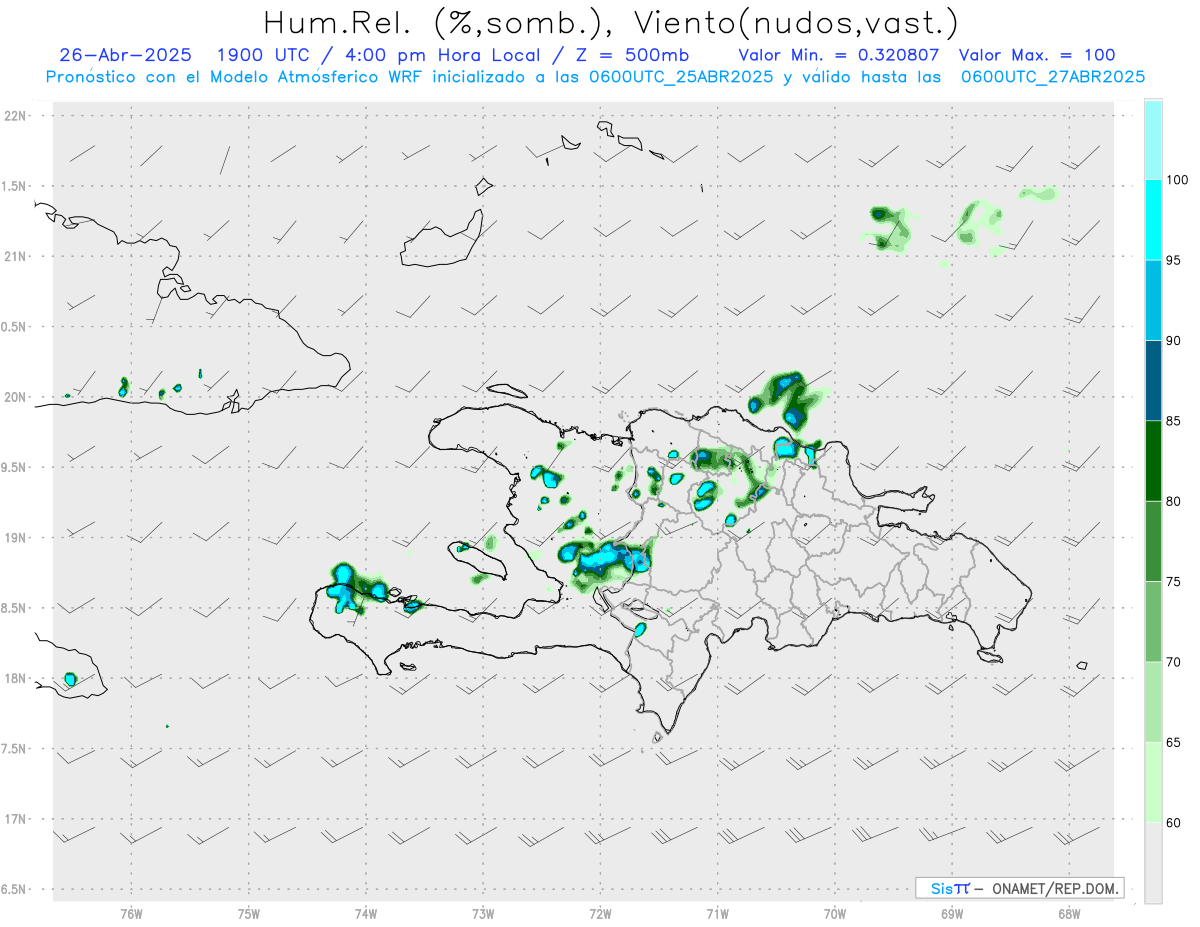Click the colorbar label '70'
Image resolution: width=1200 pixels, height=927 pixels.
1174,662
